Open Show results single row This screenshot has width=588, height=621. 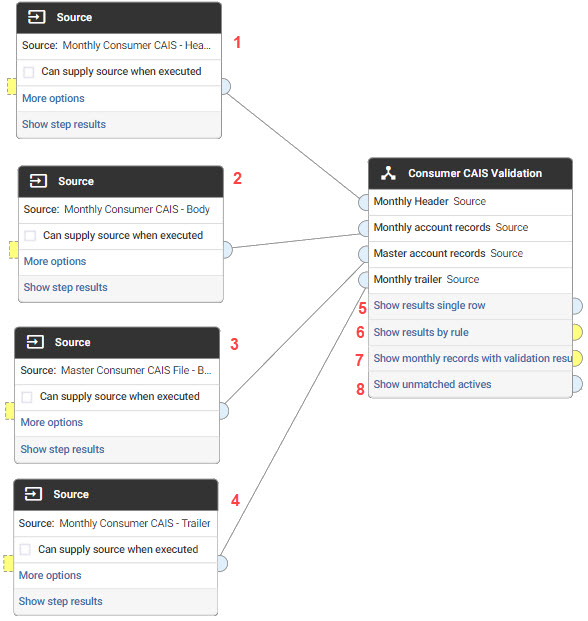[430, 305]
